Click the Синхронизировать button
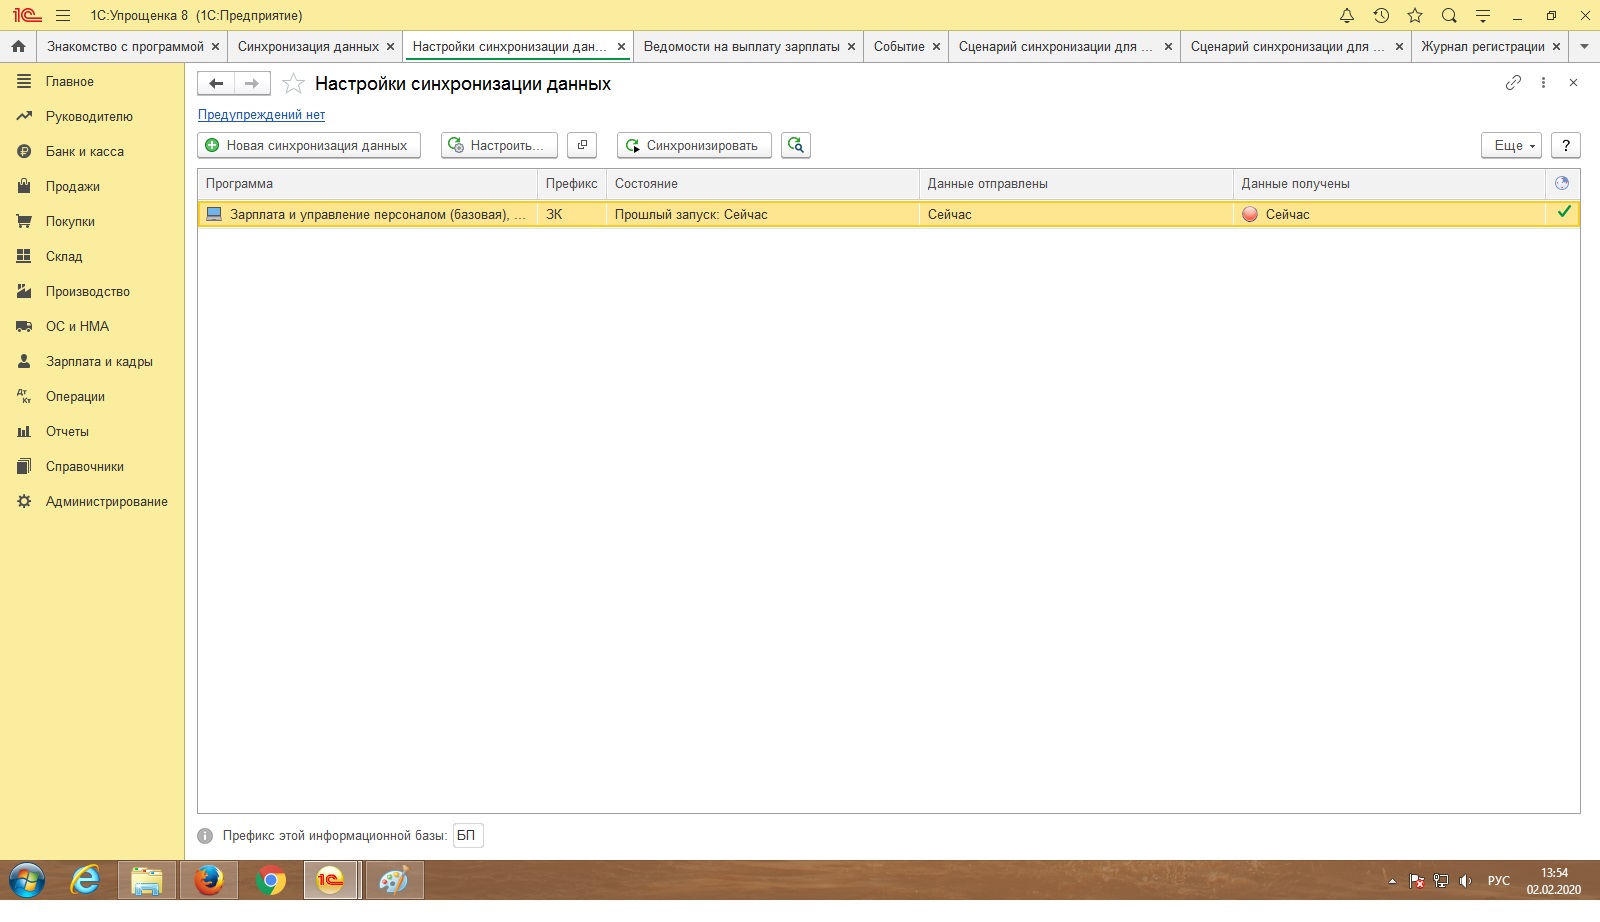Screen dimensions: 1600x922 694,145
